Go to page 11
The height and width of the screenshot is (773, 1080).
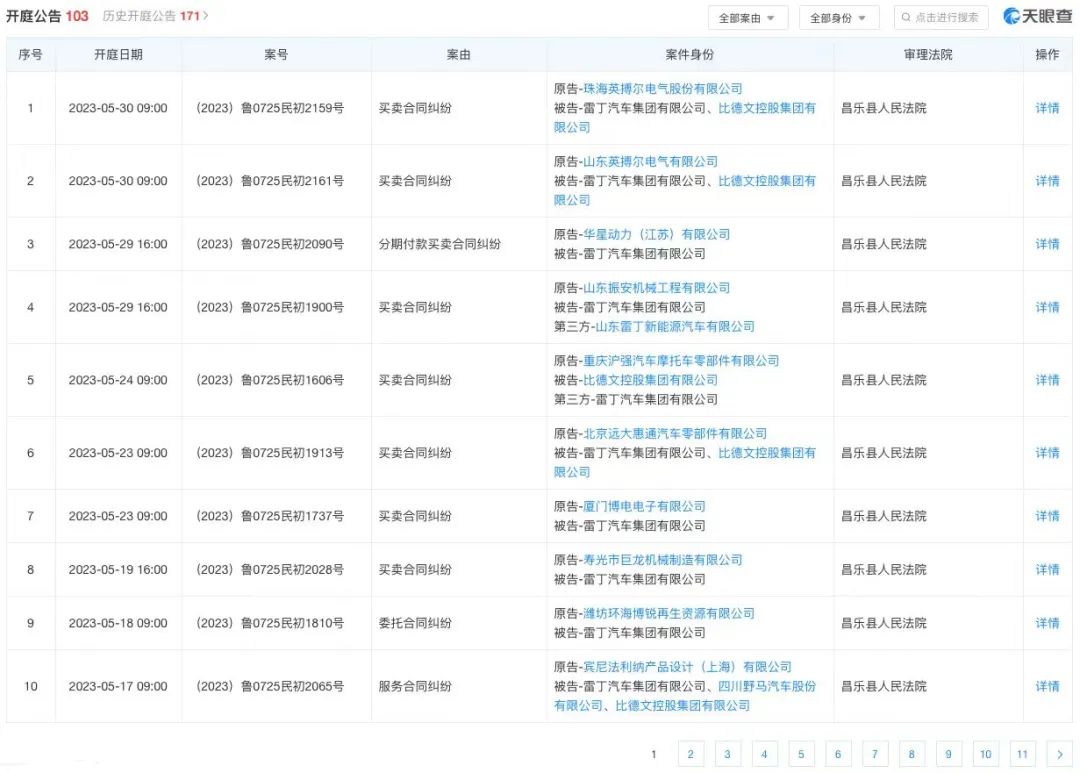coord(1022,754)
